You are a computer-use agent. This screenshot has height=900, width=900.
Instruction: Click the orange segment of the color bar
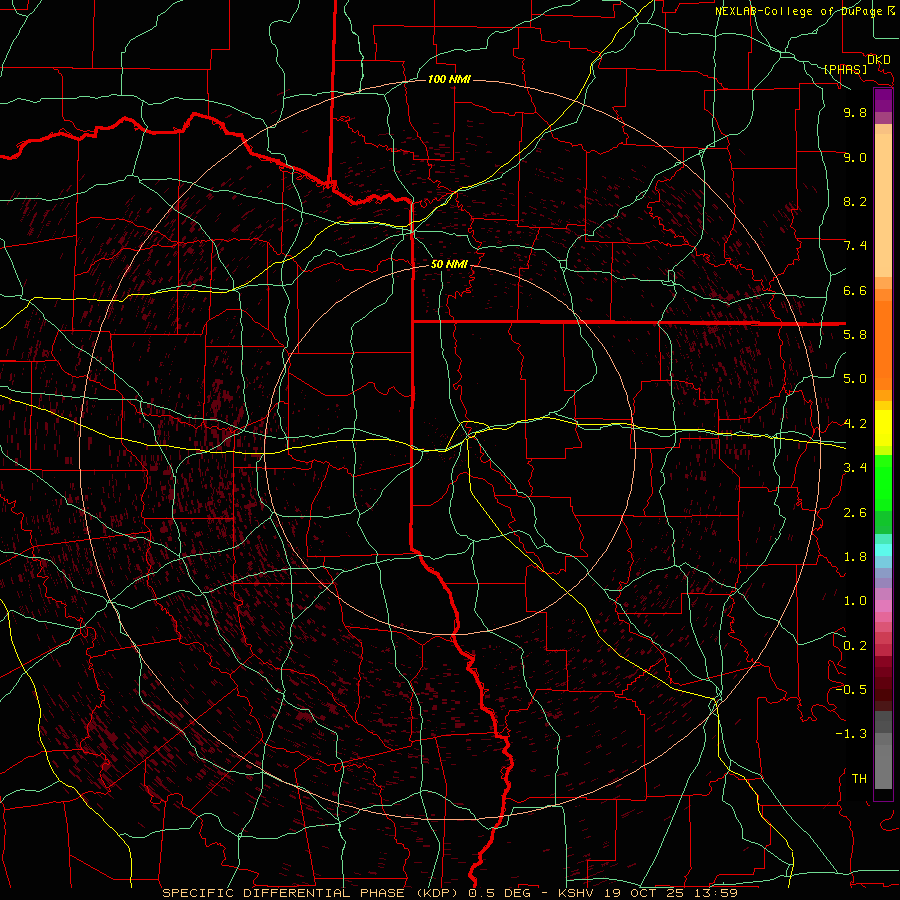click(883, 345)
